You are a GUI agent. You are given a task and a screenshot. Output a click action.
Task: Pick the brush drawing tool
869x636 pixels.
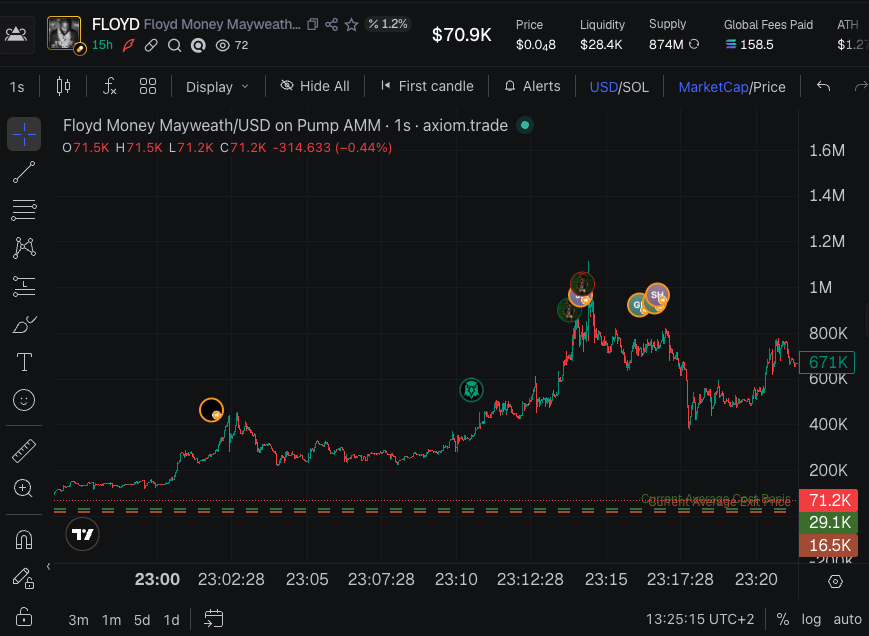coord(24,325)
